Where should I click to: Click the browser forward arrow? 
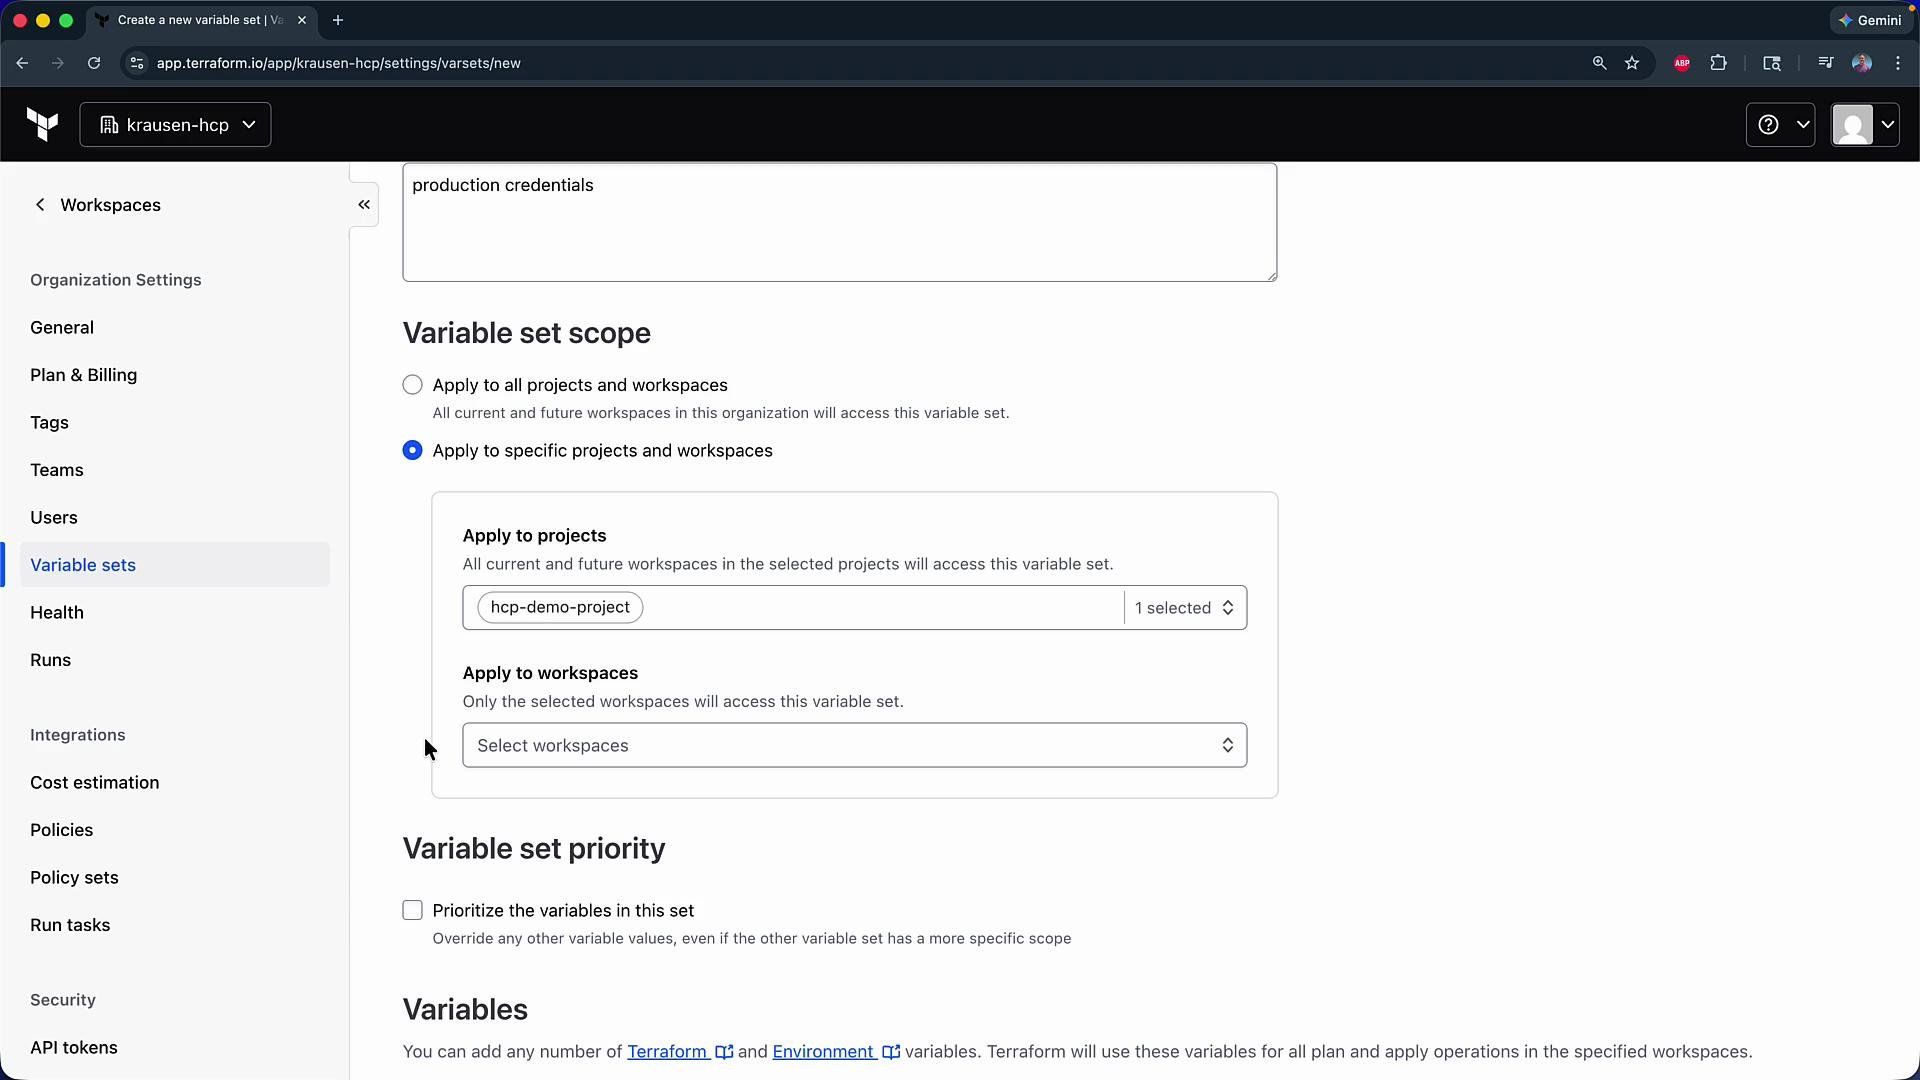tap(58, 63)
